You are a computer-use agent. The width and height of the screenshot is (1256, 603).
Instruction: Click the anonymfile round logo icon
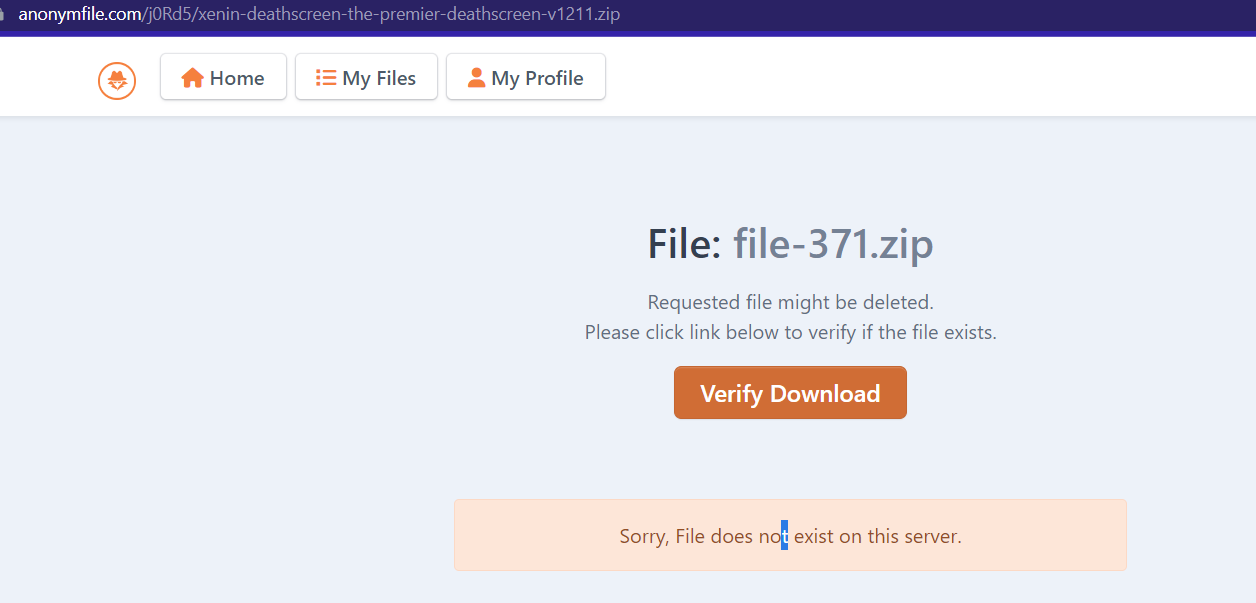(x=117, y=80)
